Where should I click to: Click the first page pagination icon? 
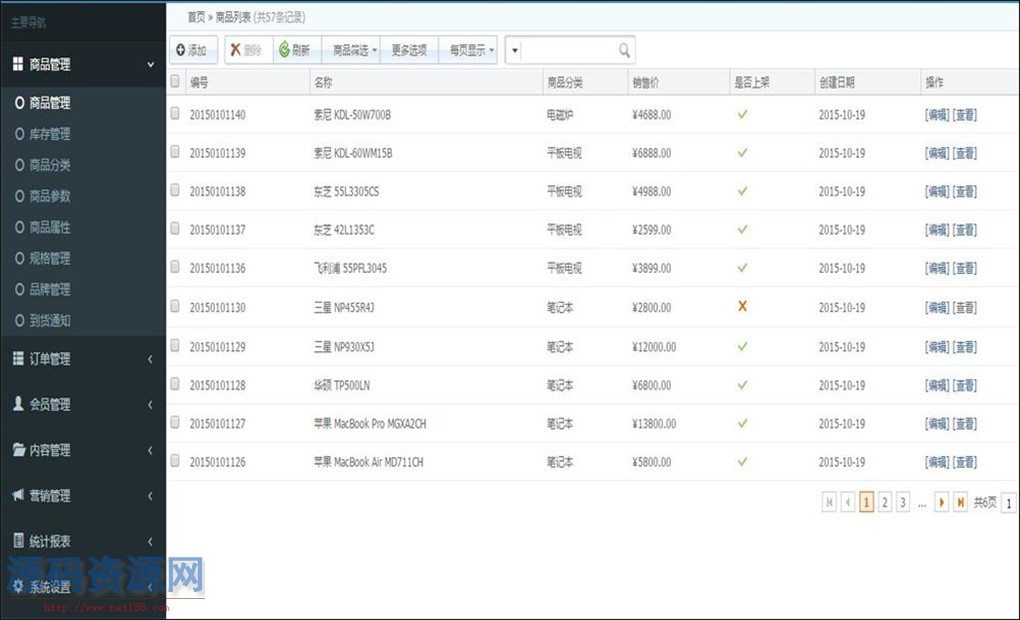tap(829, 502)
